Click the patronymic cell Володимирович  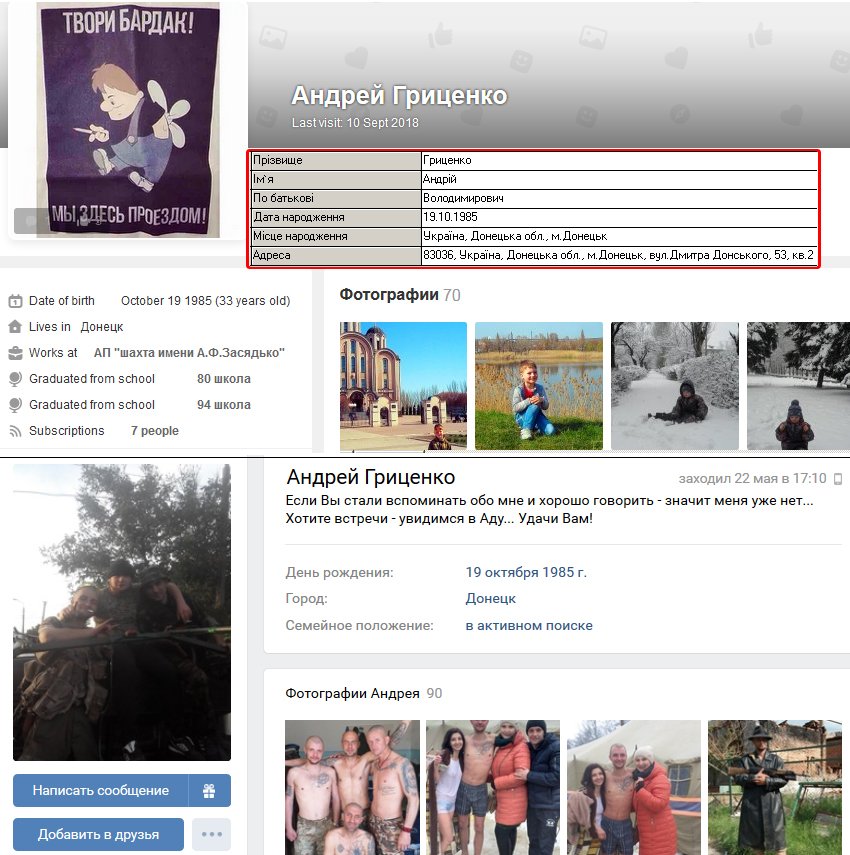620,198
